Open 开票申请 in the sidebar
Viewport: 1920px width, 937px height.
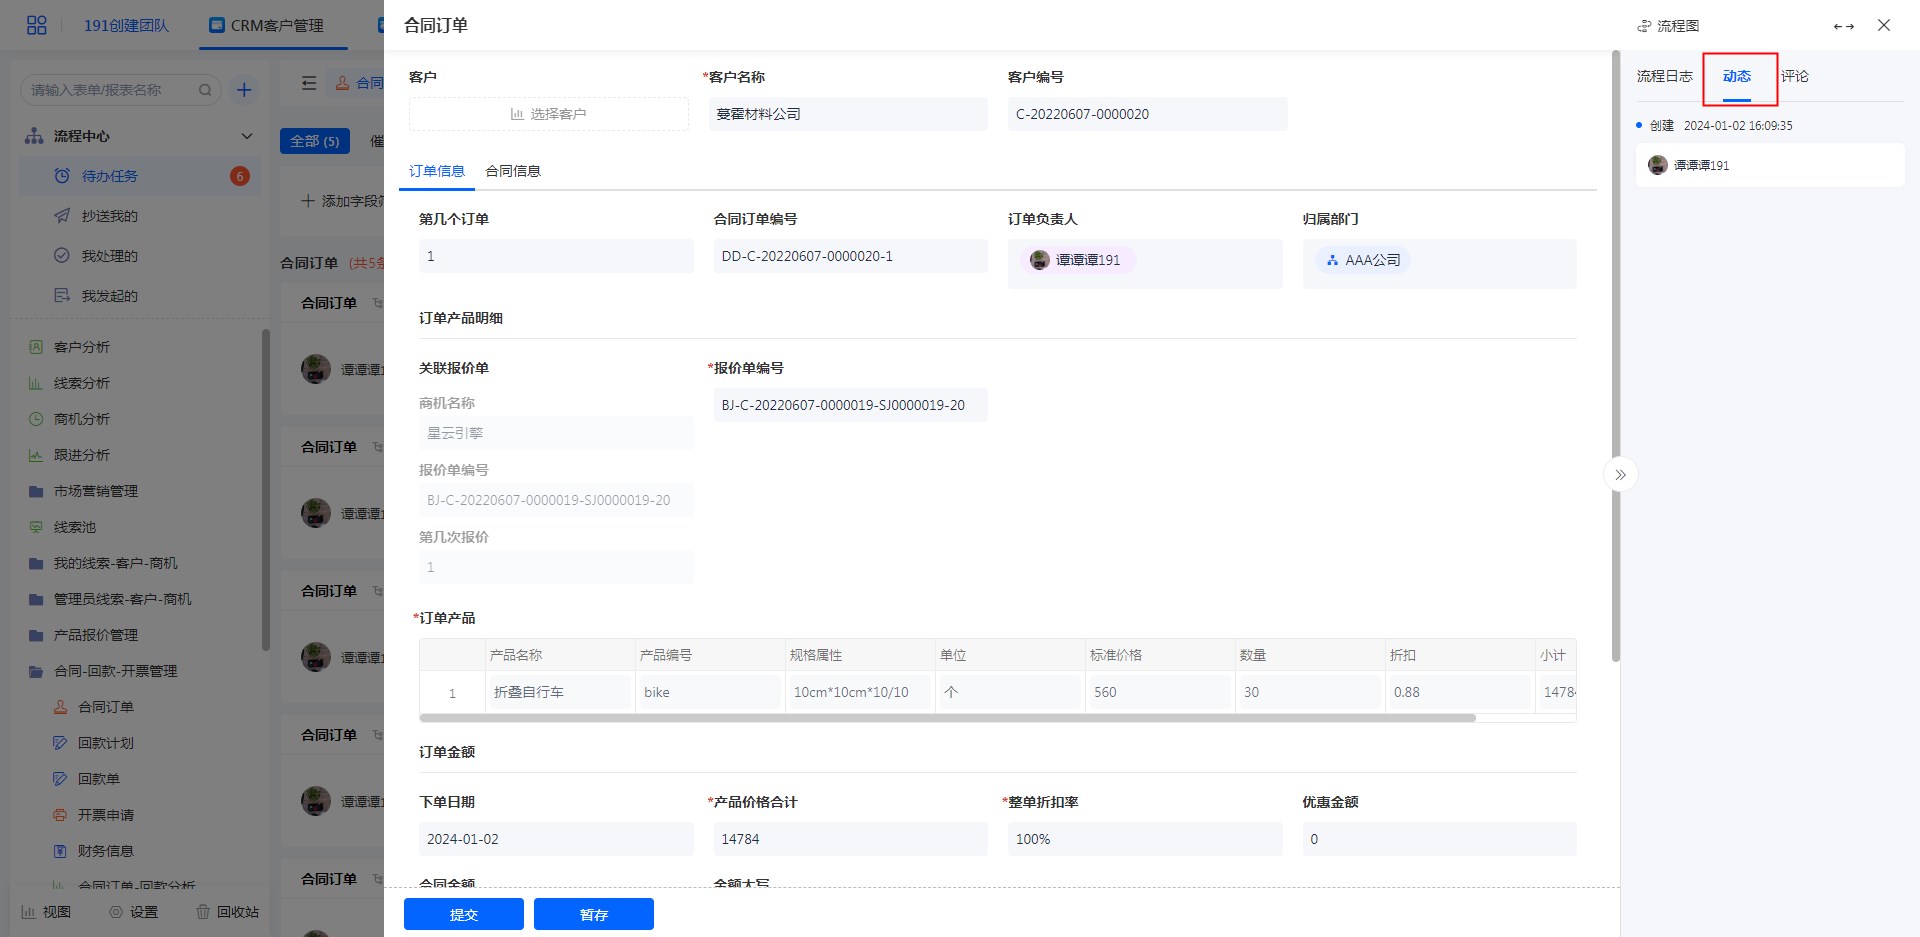(x=106, y=815)
